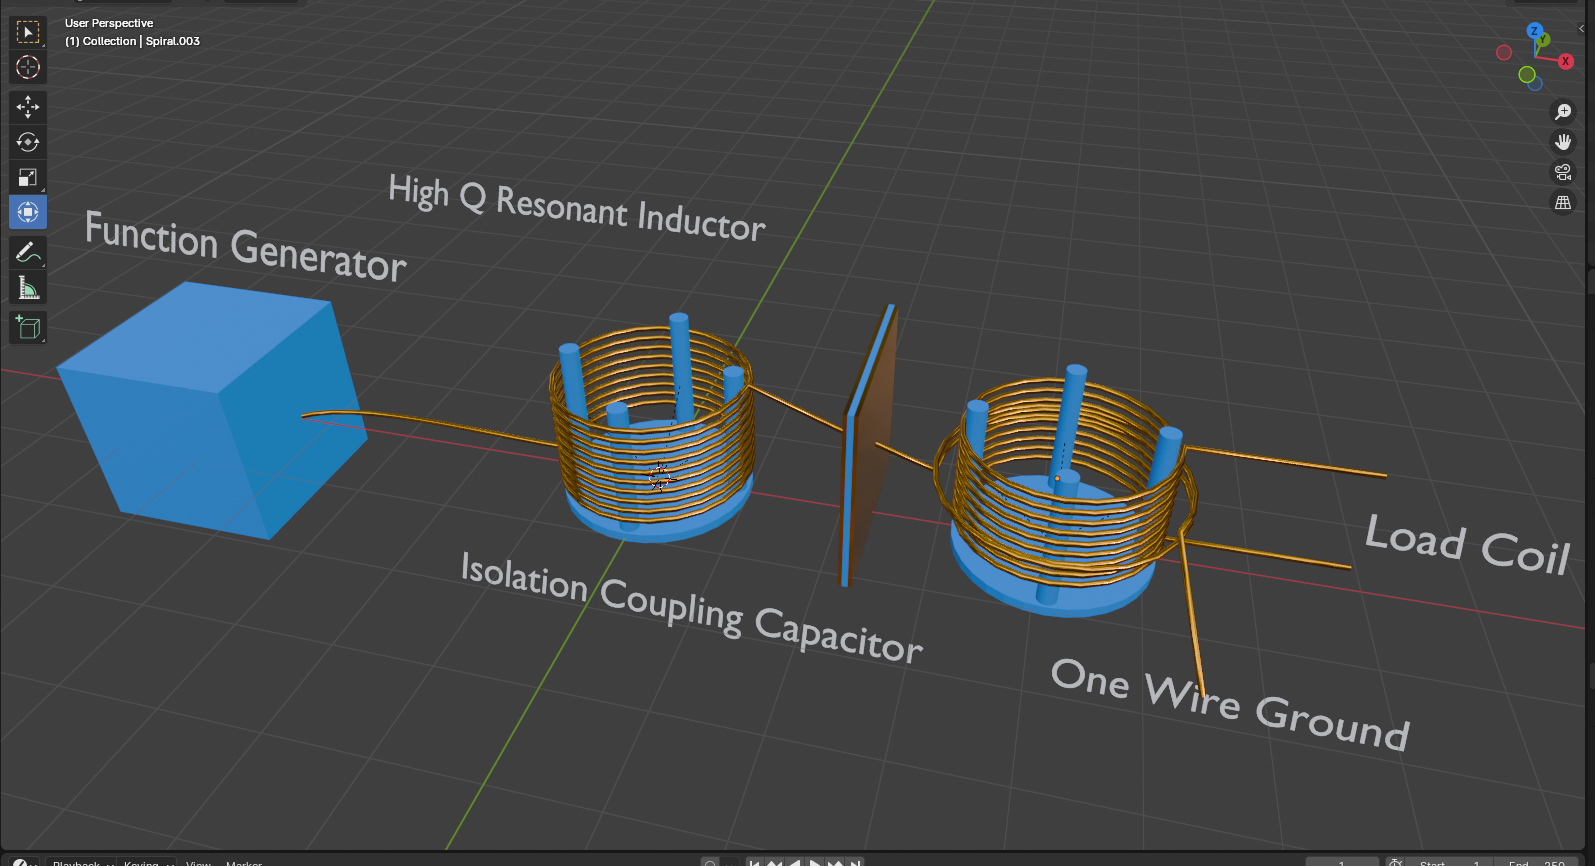1595x866 pixels.
Task: Click the "User Perspective" viewport label
Action: click(109, 23)
